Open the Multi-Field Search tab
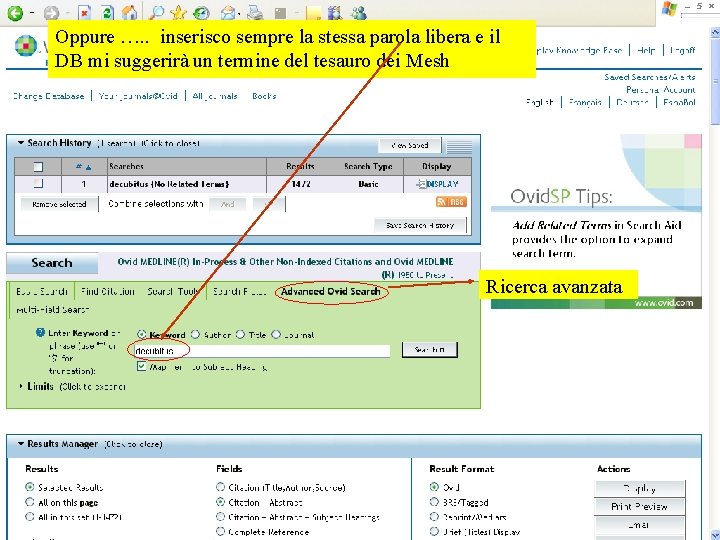Image resolution: width=720 pixels, height=540 pixels. coord(52,309)
